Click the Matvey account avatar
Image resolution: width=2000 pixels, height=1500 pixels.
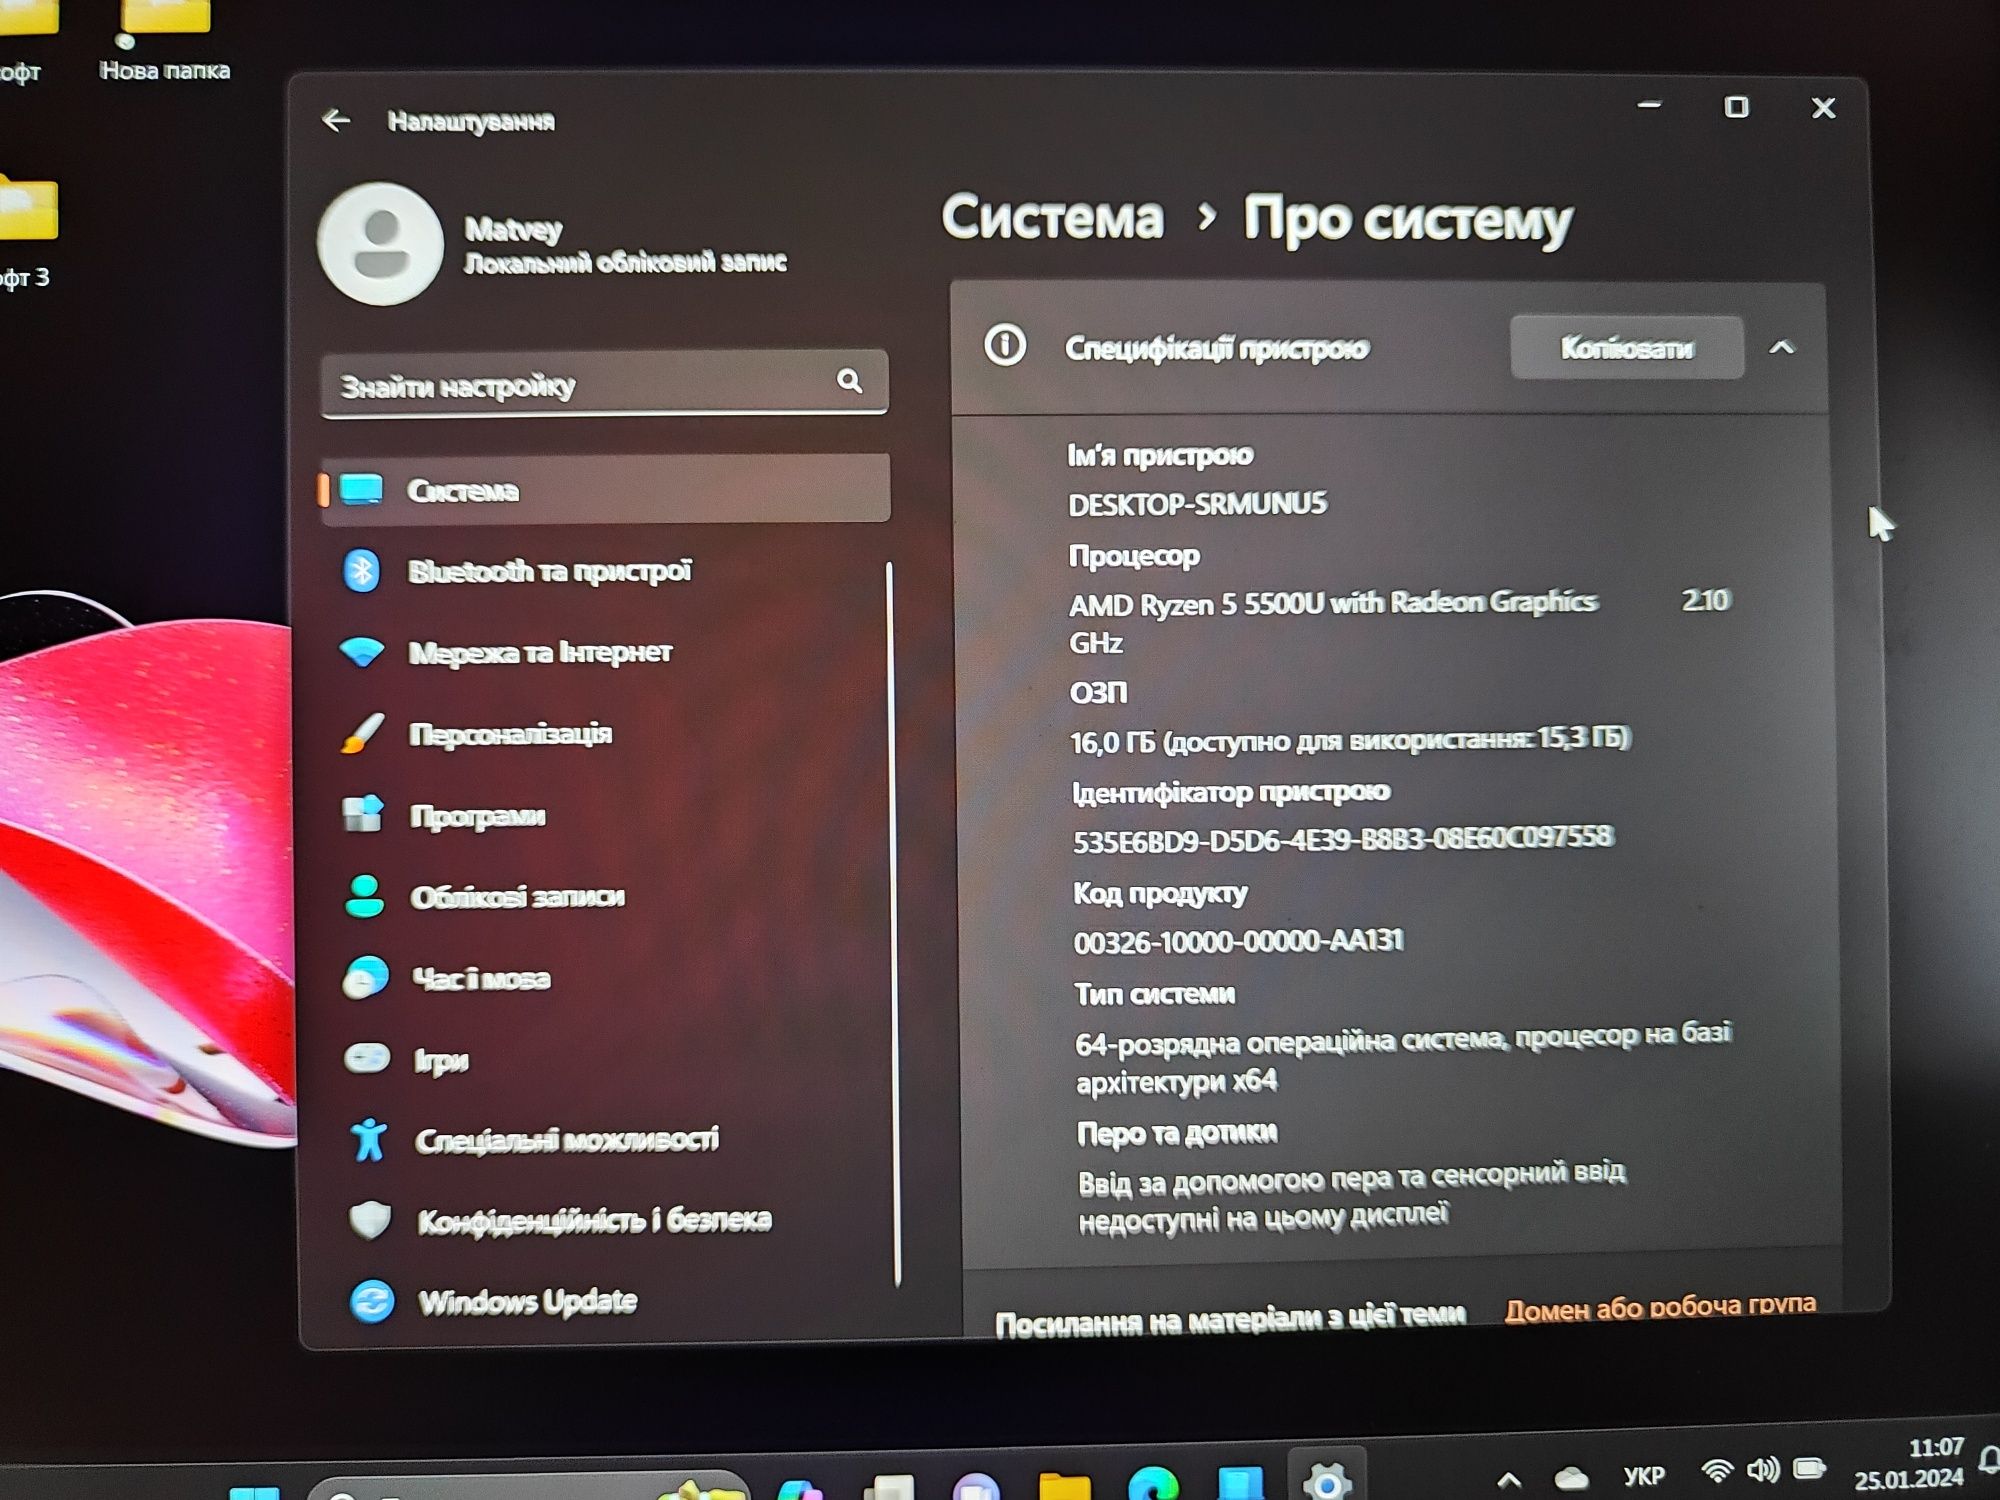(381, 243)
